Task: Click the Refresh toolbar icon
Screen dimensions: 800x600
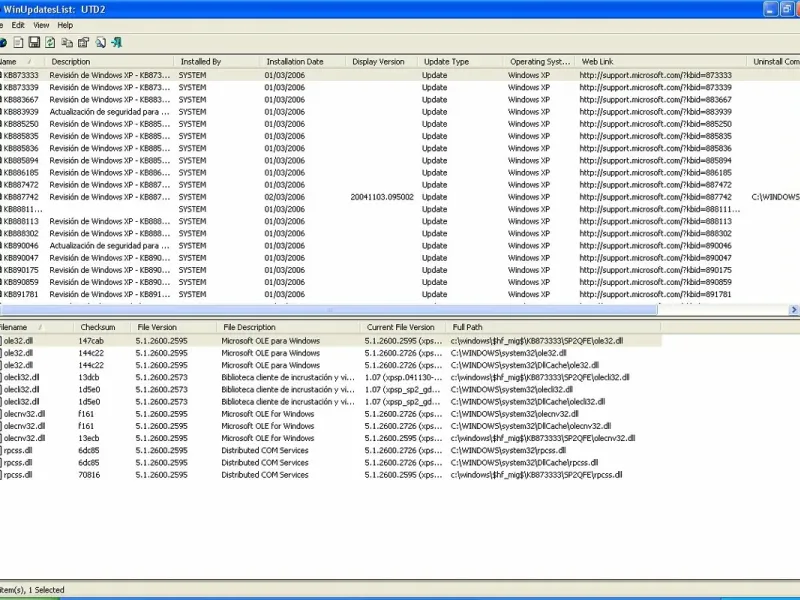Action: pos(50,43)
